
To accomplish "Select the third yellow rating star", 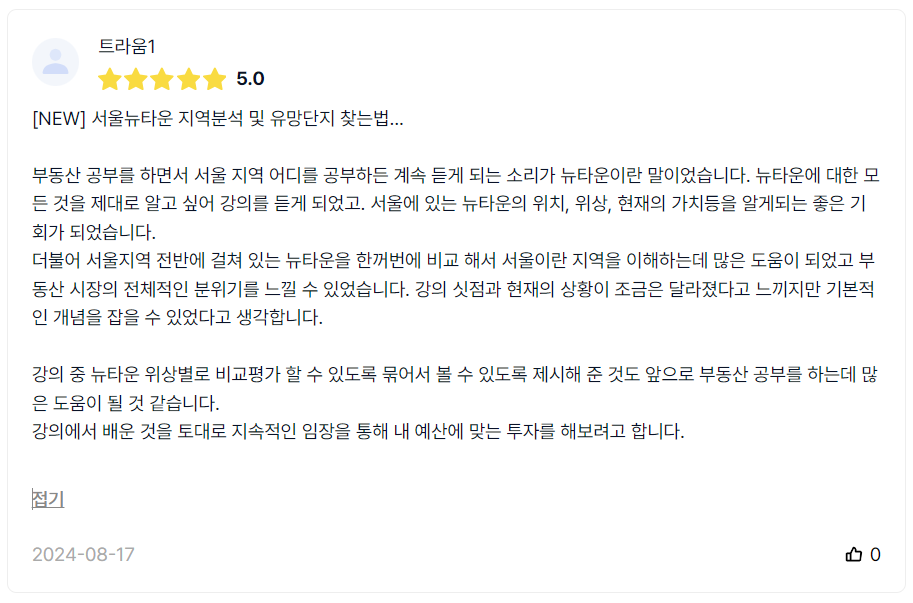I will 162,79.
